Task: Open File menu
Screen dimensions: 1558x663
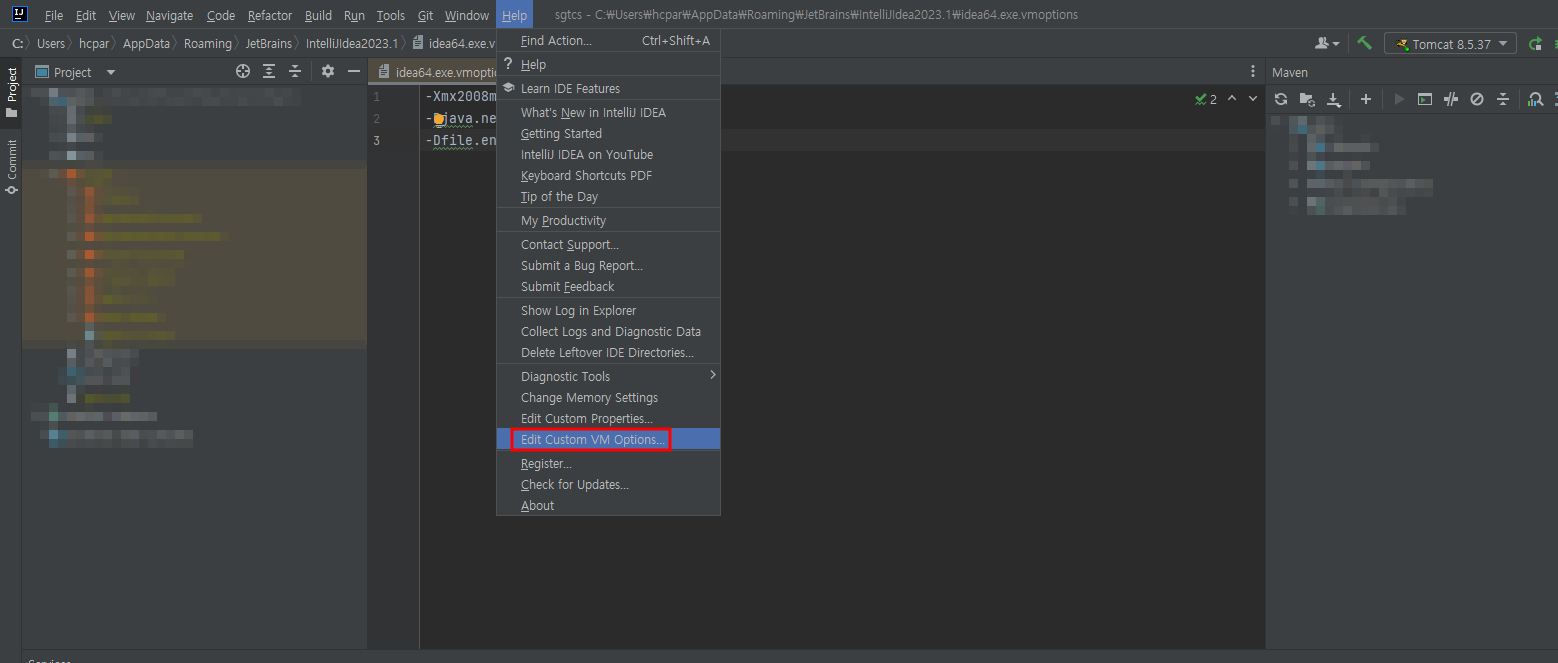Action: tap(54, 15)
